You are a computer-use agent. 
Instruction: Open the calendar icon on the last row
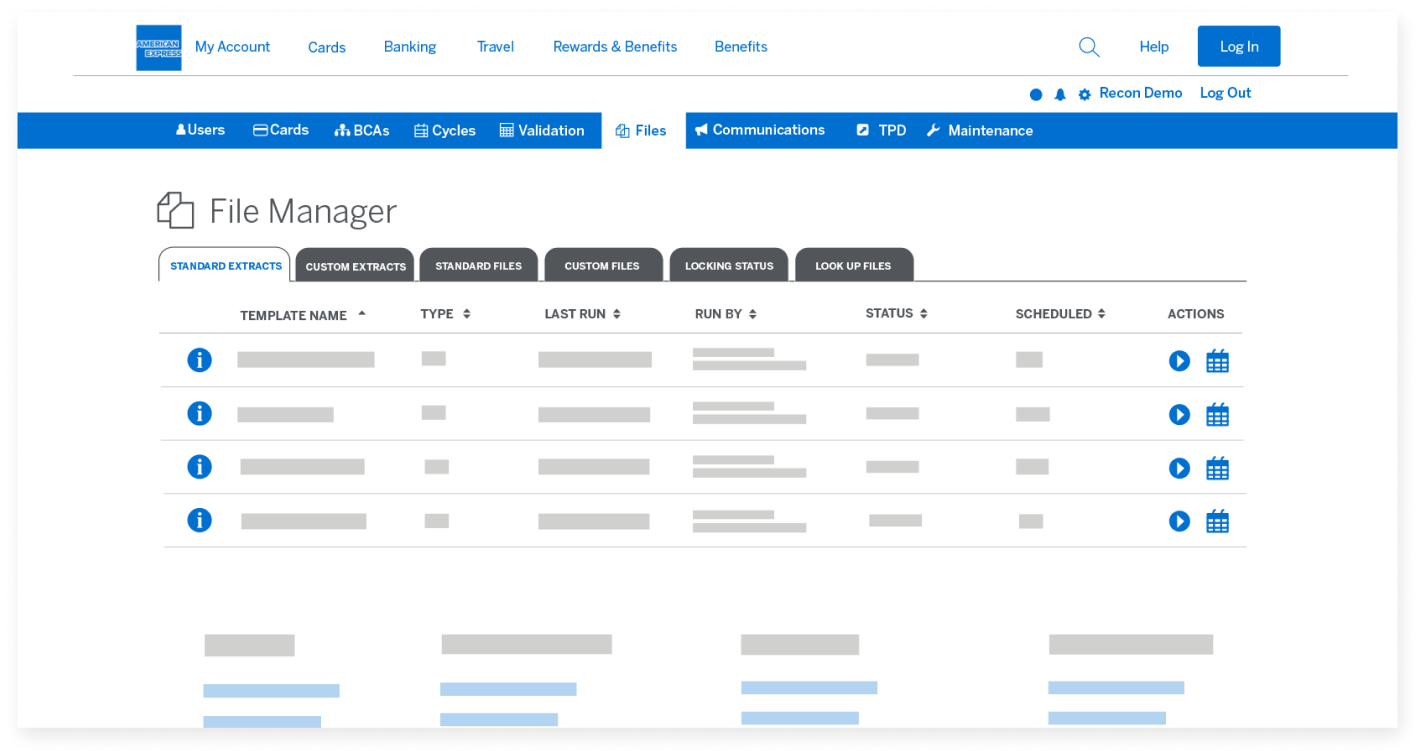tap(1217, 521)
